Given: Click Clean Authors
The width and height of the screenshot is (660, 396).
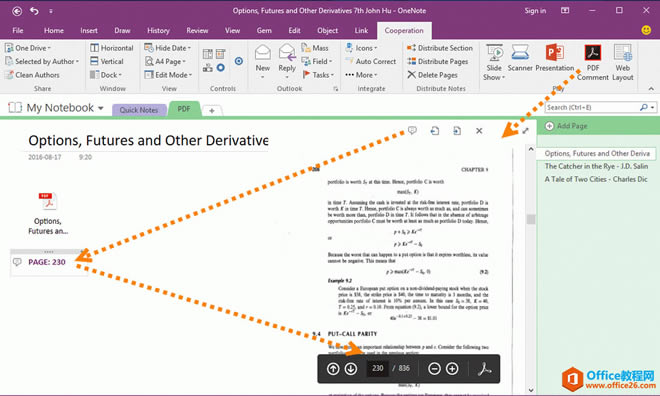Looking at the screenshot, I should pyautogui.click(x=32, y=75).
